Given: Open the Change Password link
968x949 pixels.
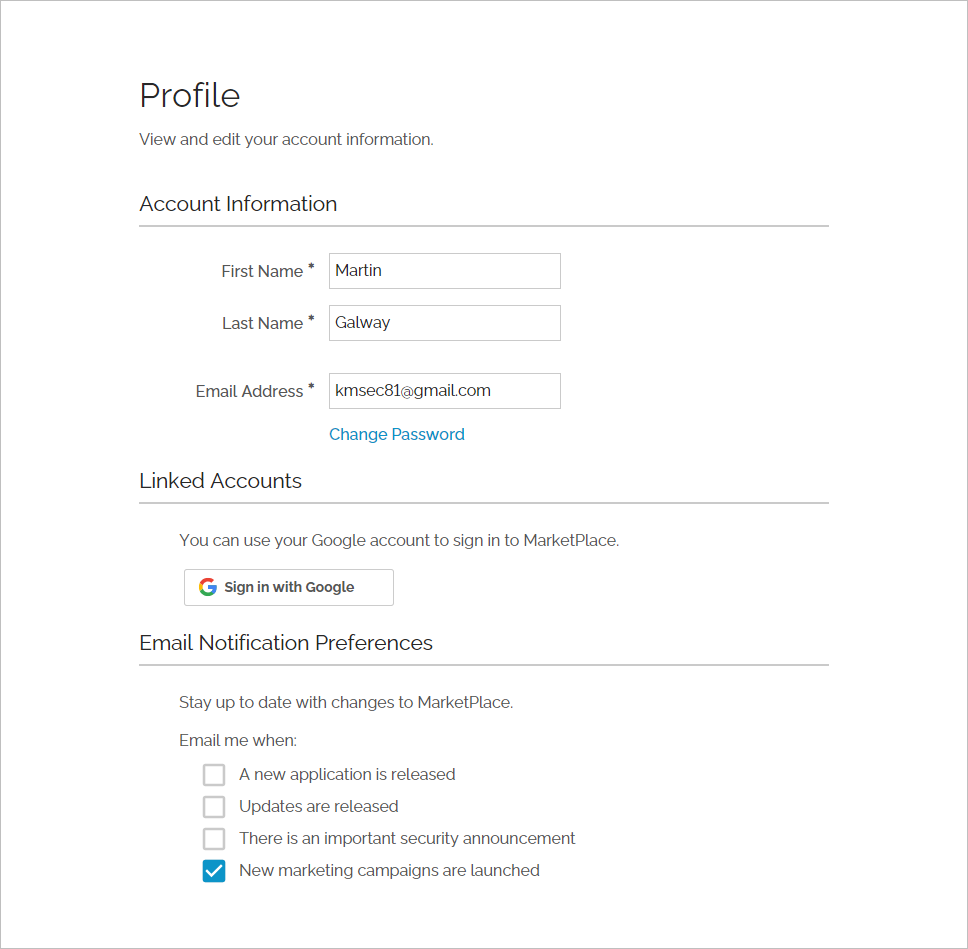Looking at the screenshot, I should (396, 434).
